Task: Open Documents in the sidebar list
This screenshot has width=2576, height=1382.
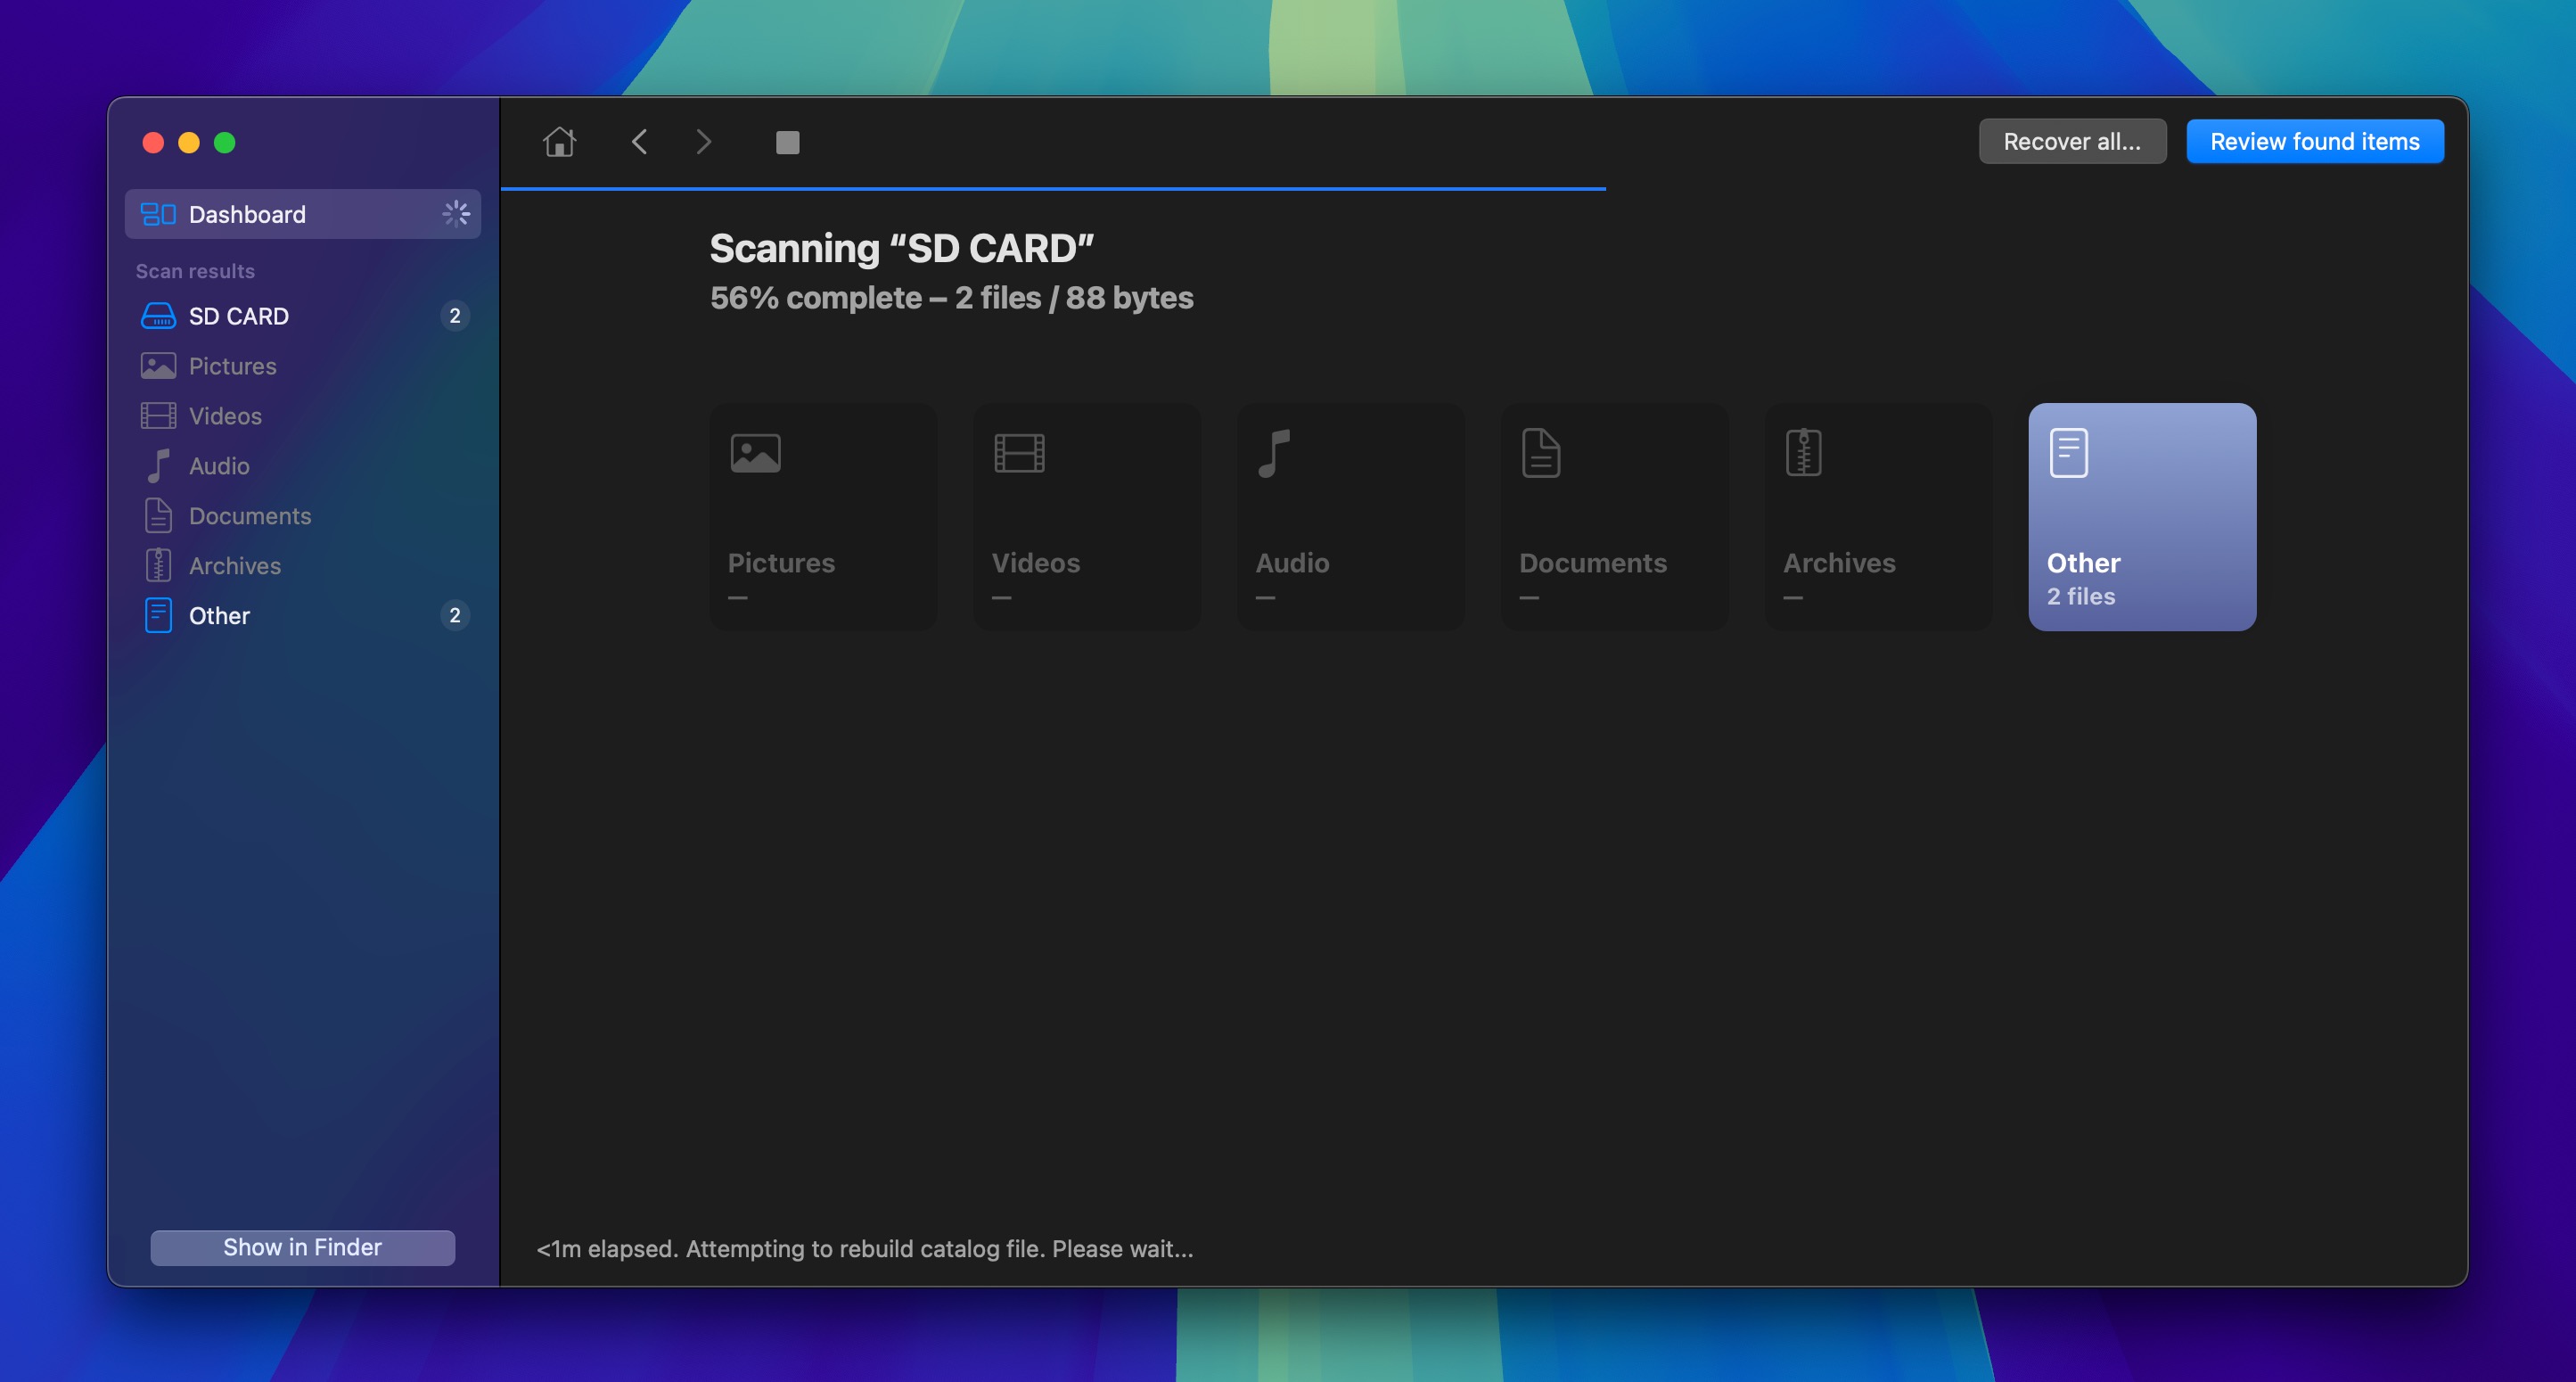Action: coord(249,516)
